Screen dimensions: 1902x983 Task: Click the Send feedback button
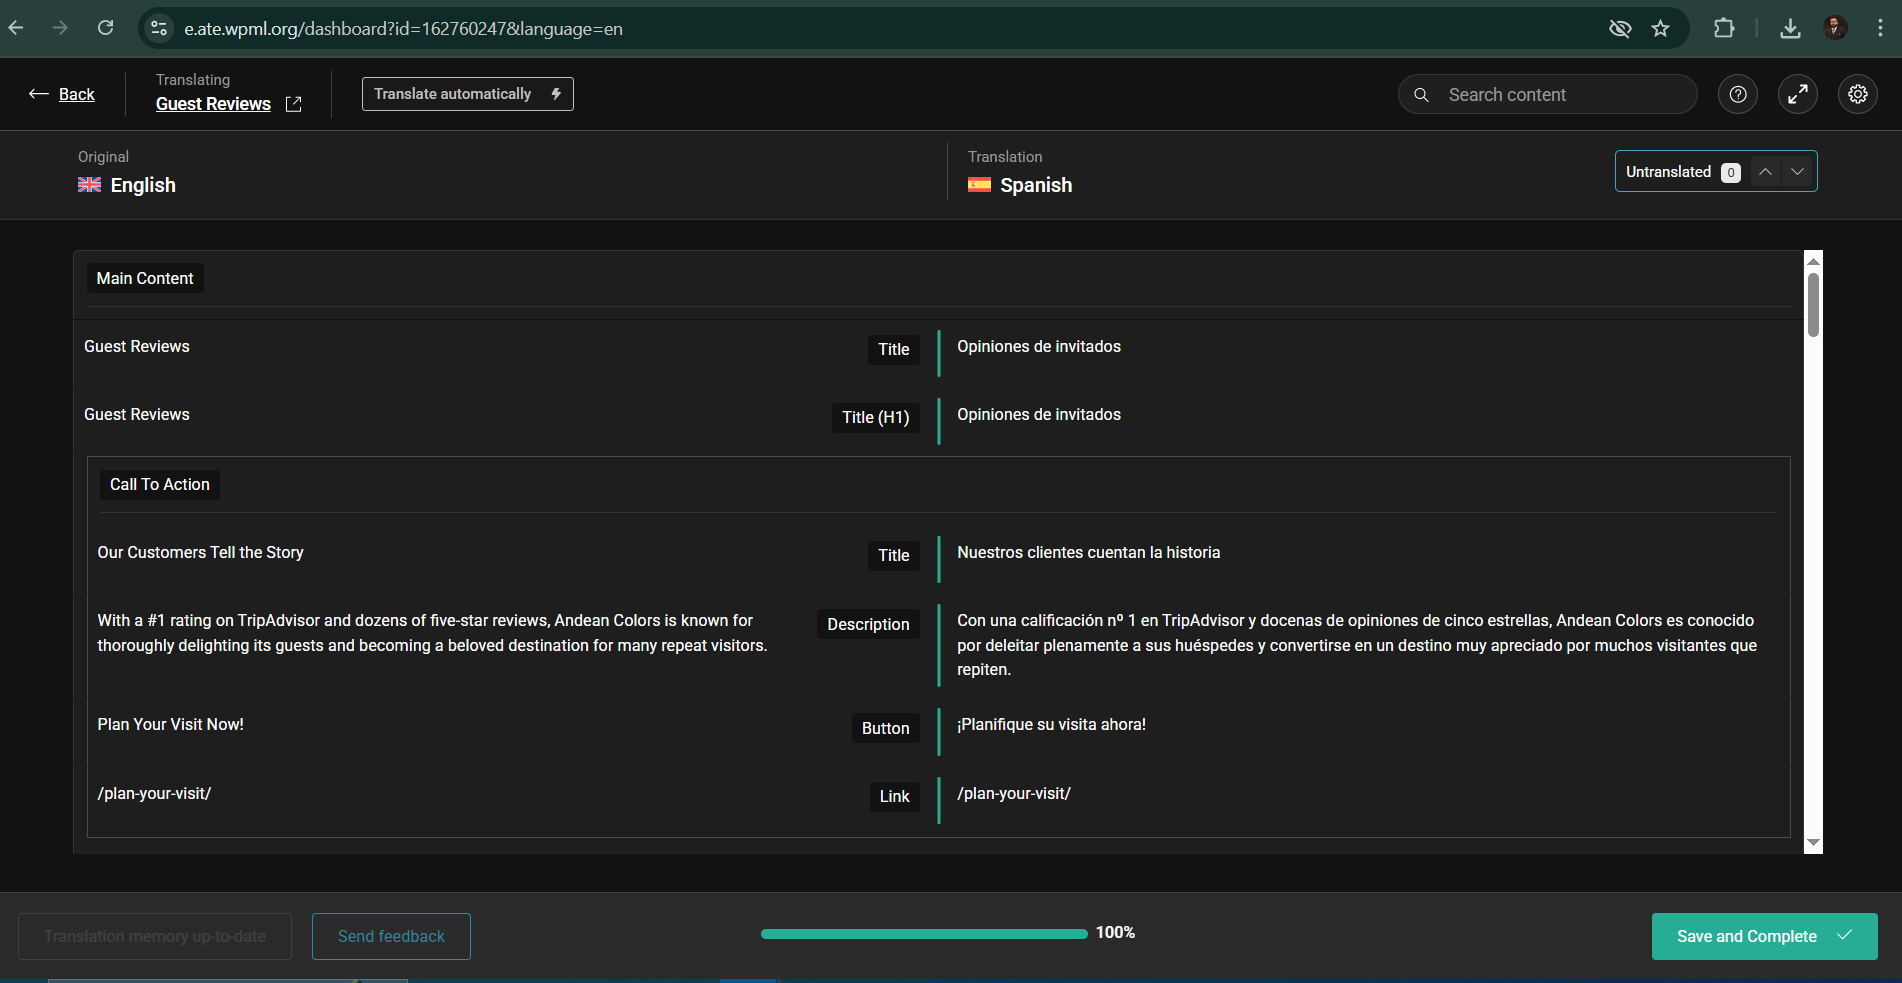click(391, 936)
